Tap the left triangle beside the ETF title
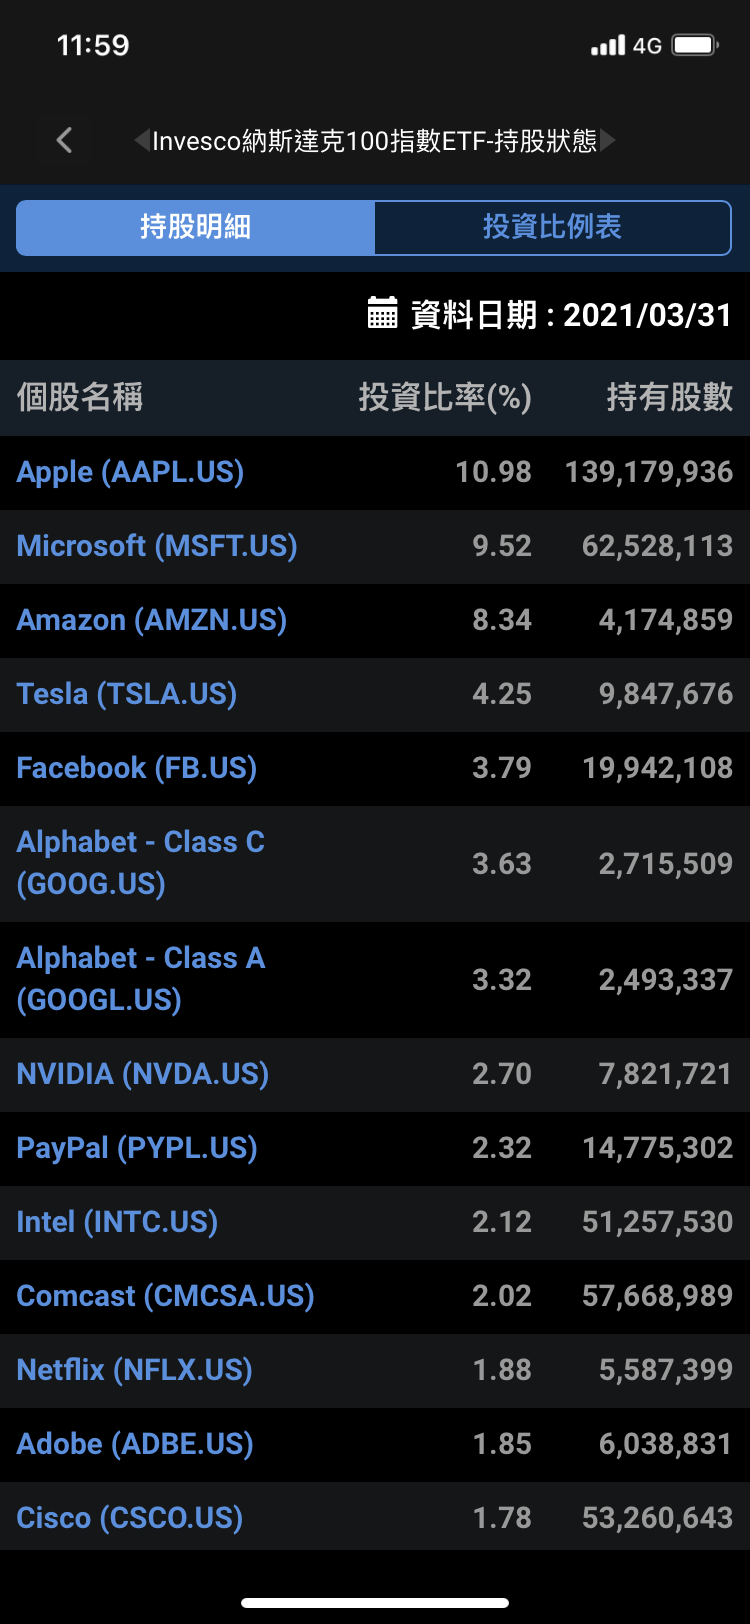The height and width of the screenshot is (1624, 750). click(x=141, y=140)
